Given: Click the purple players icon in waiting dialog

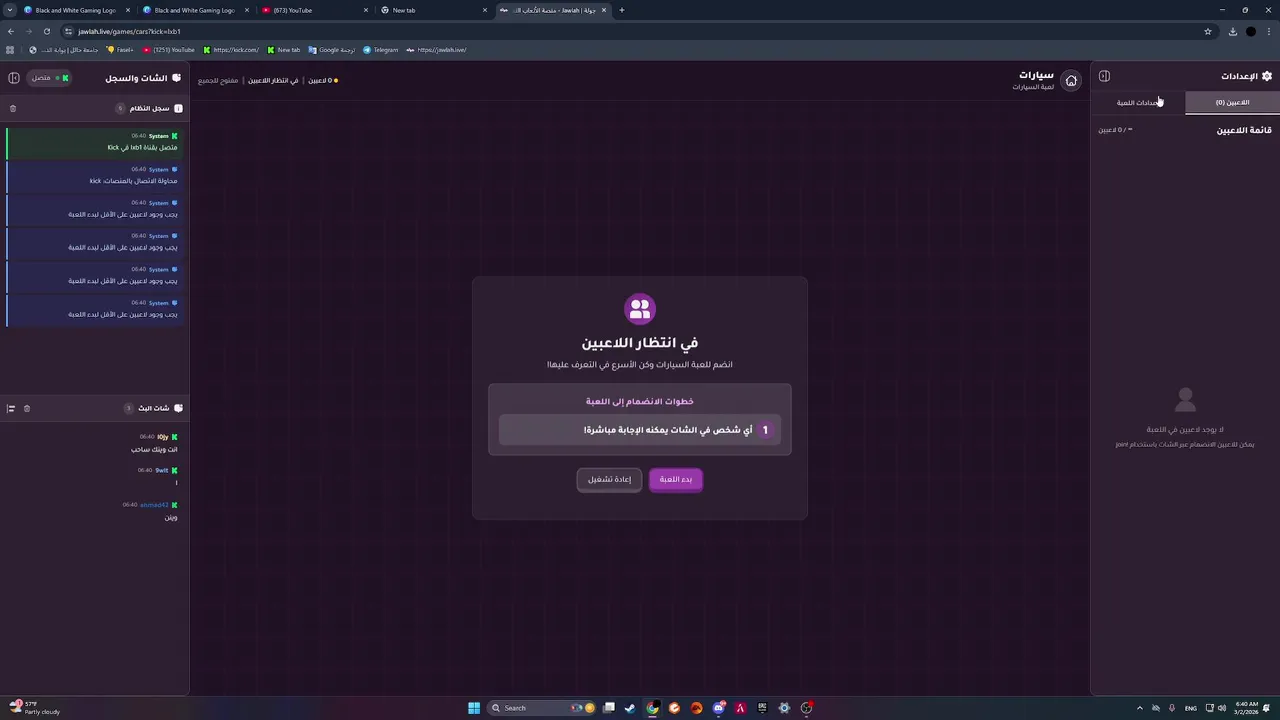Looking at the screenshot, I should (640, 308).
